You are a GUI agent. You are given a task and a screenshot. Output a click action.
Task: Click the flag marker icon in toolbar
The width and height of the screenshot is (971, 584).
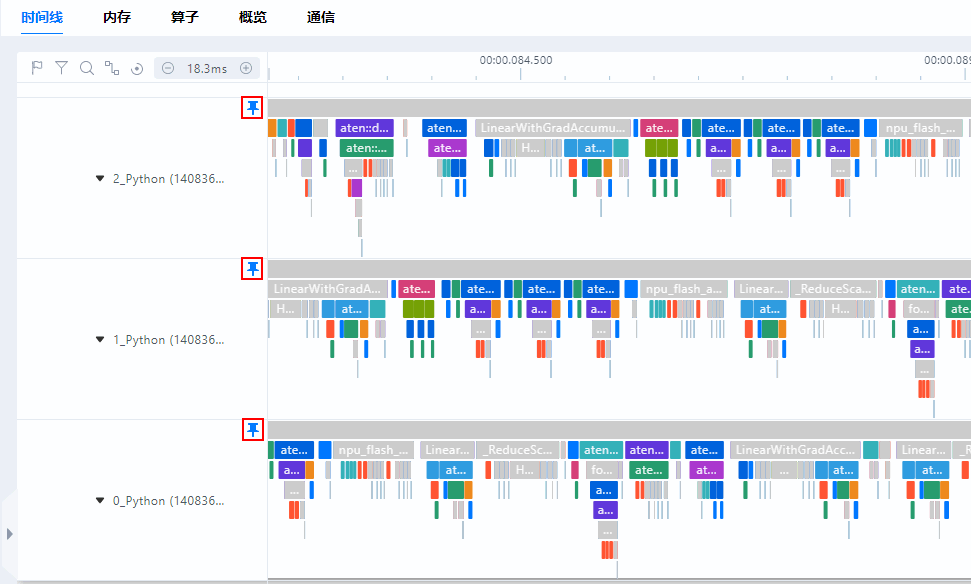pos(37,68)
